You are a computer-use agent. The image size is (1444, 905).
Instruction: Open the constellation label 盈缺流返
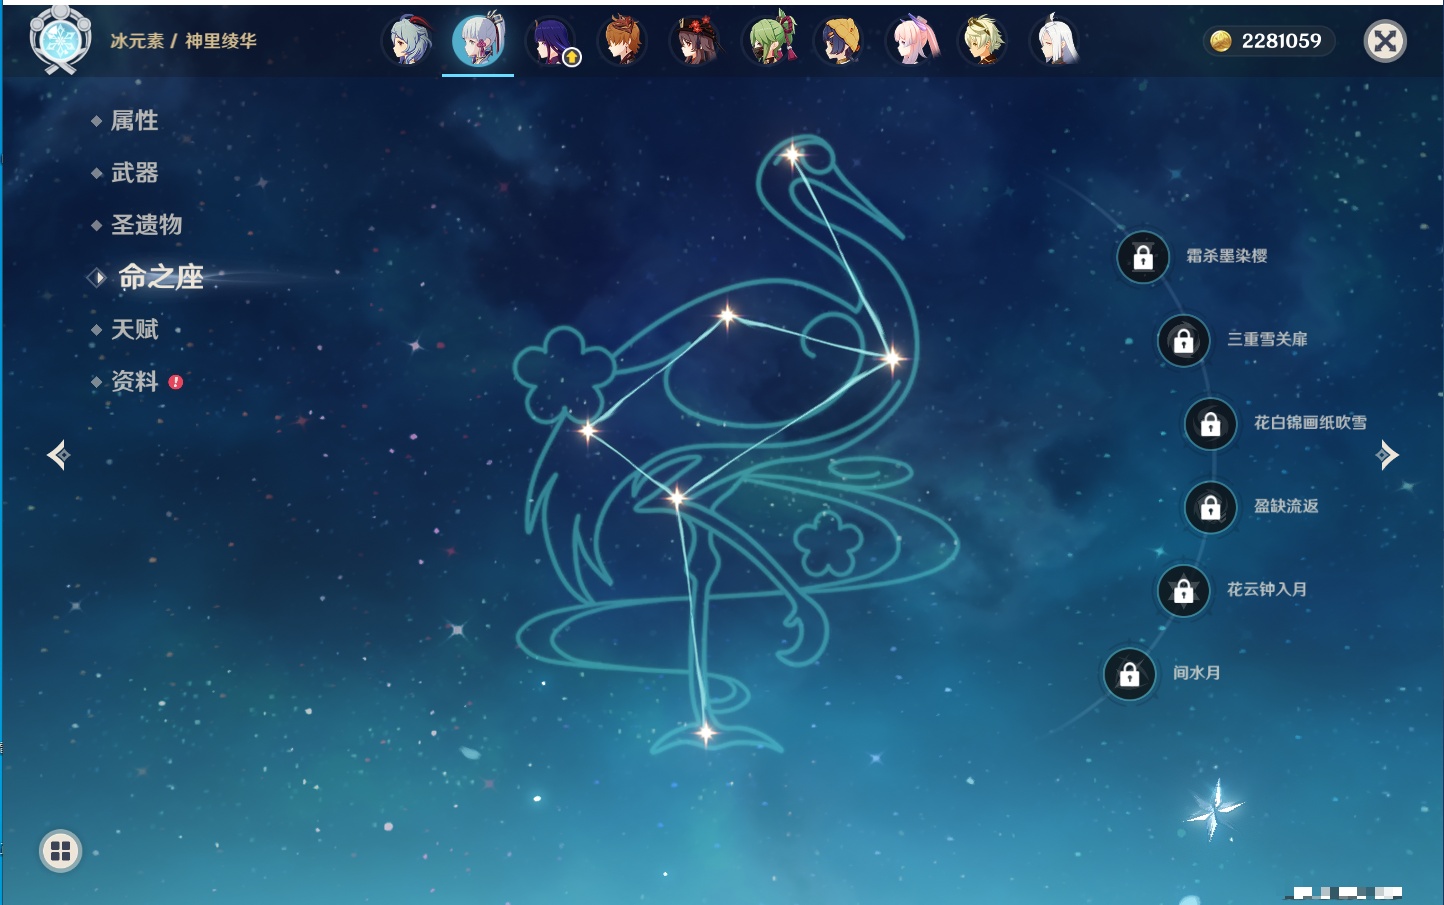1286,506
